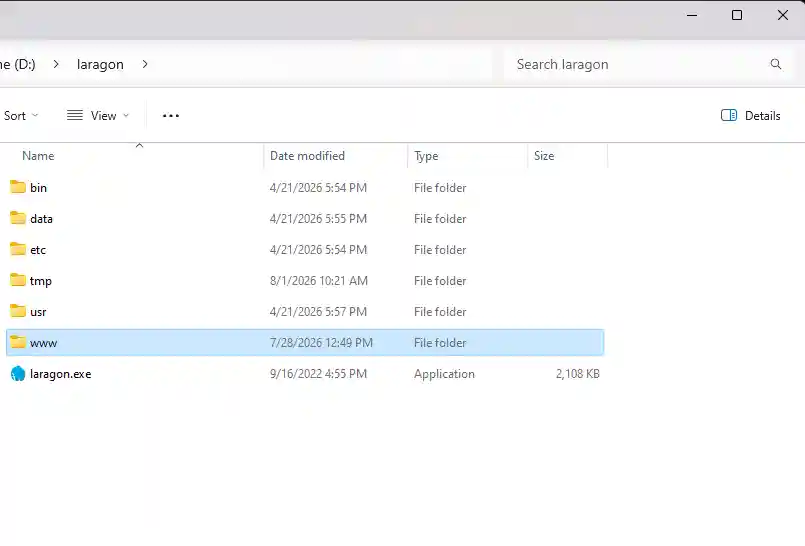This screenshot has height=546, width=805.
Task: Click bin folder name text
Action: (x=39, y=188)
